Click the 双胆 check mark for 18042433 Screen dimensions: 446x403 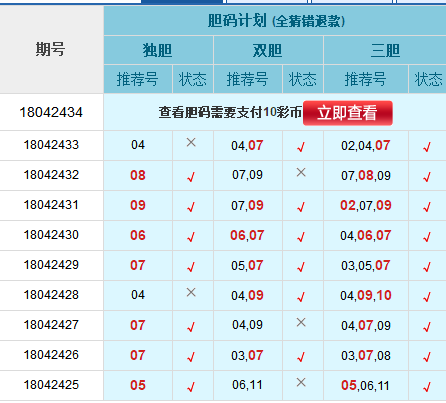pyautogui.click(x=301, y=147)
